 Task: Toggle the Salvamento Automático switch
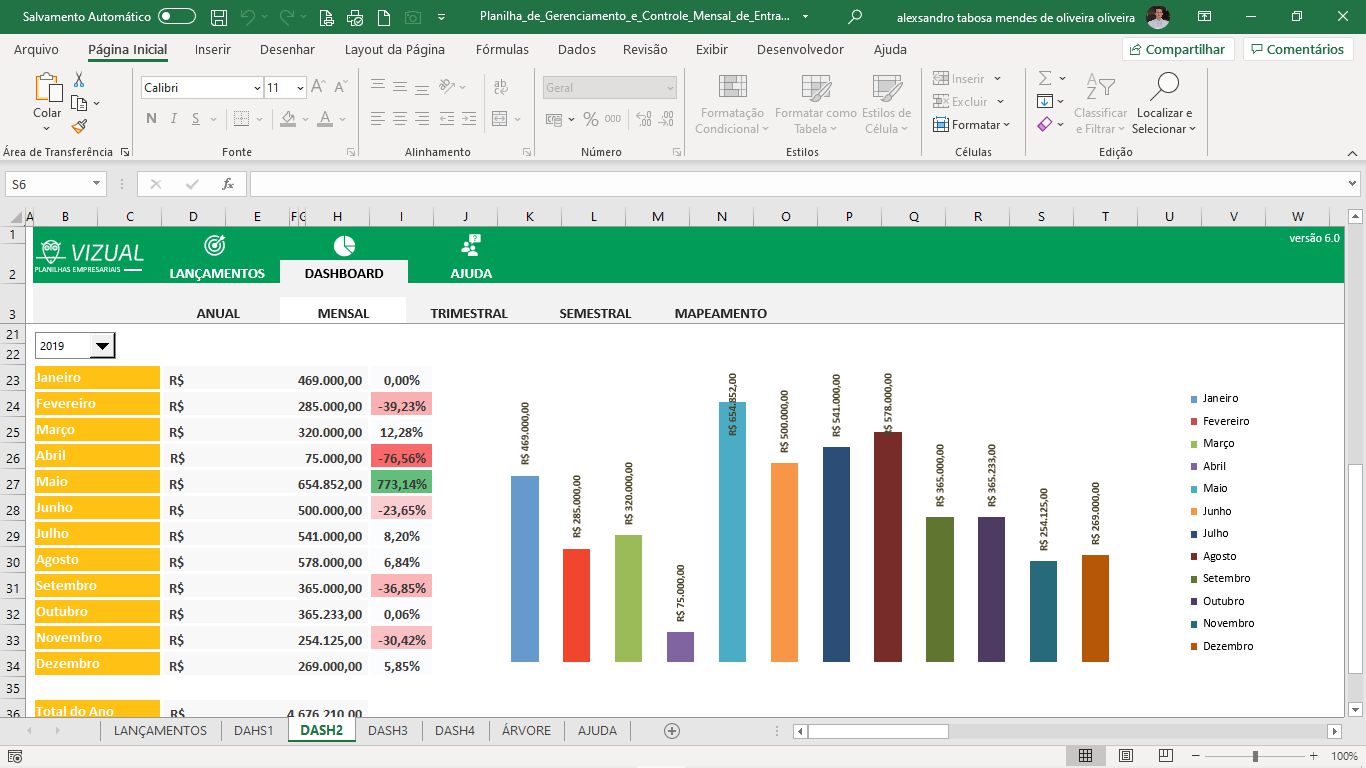click(177, 17)
